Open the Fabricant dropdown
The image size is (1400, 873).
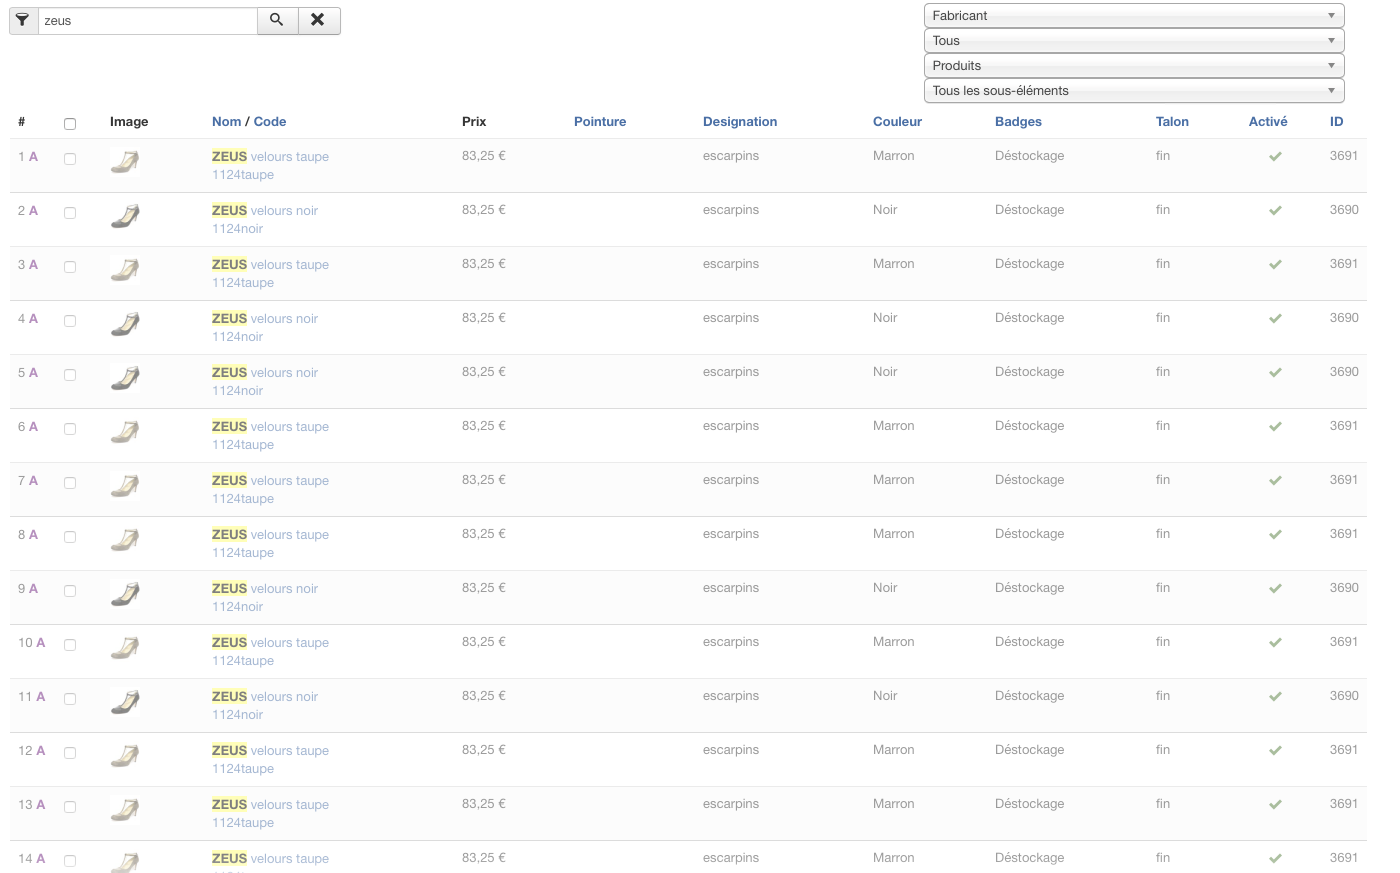(x=1133, y=16)
